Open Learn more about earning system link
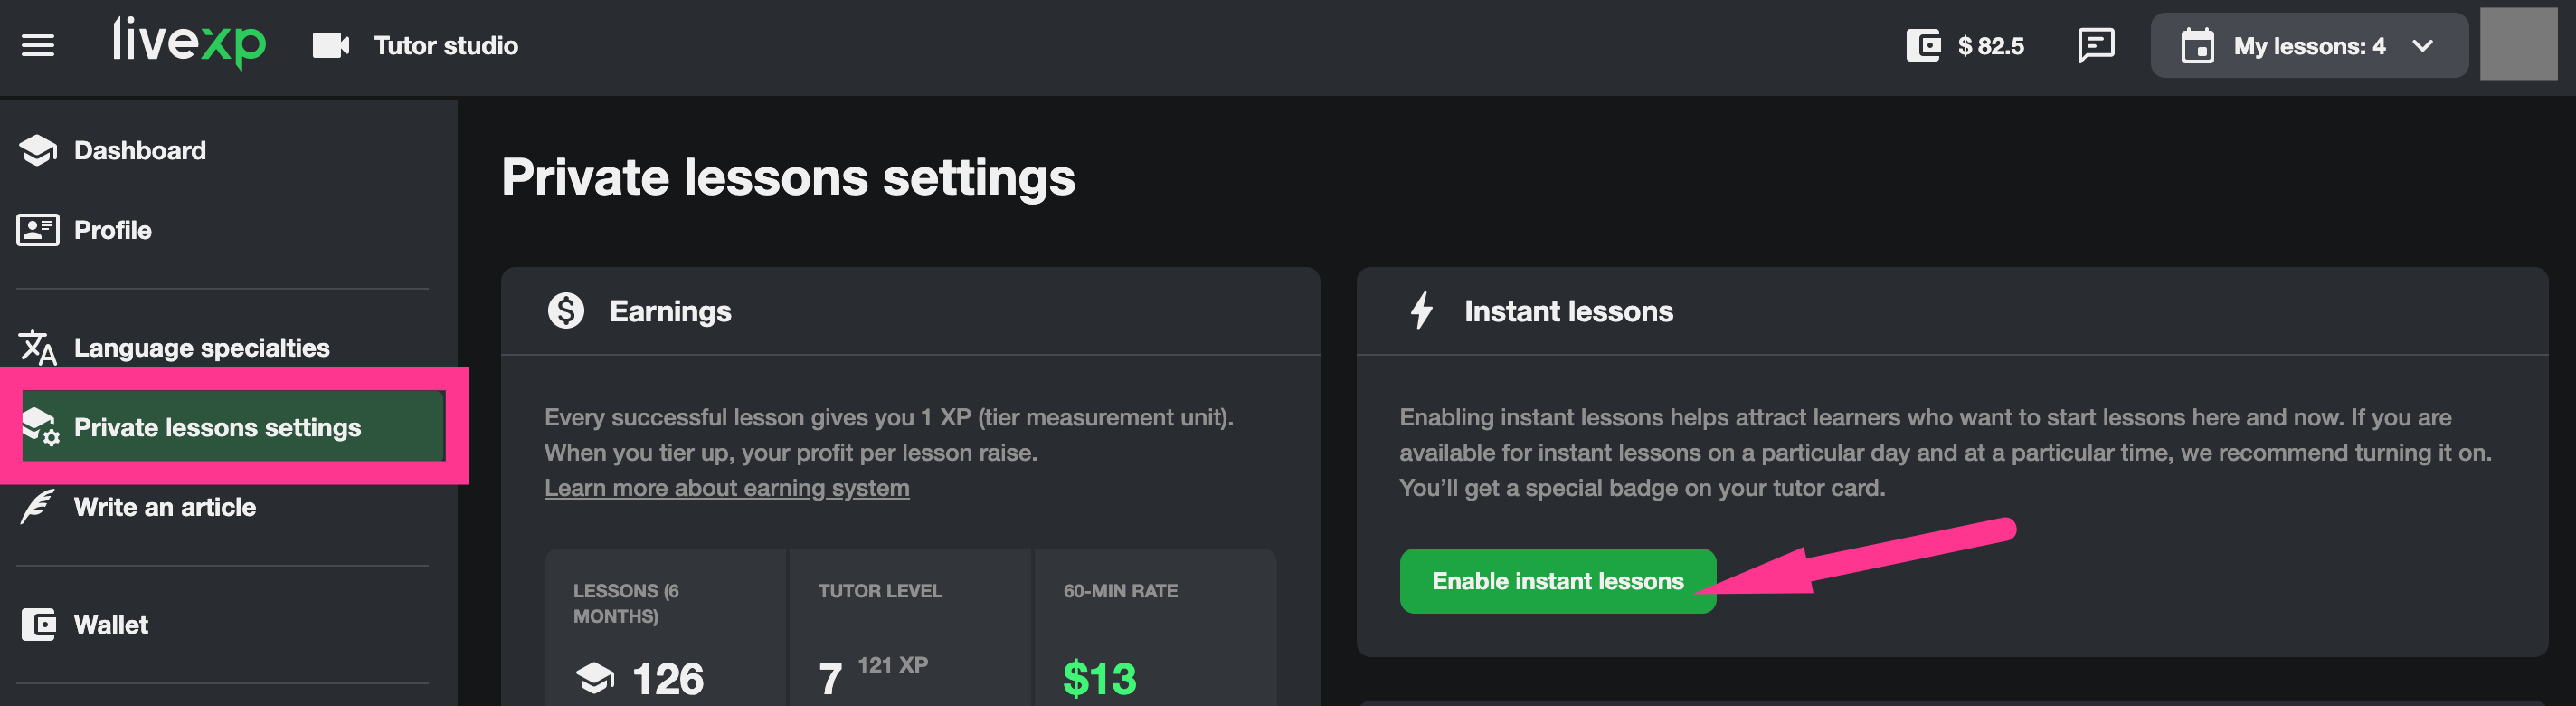Screen dimensions: 2576x706 click(726, 488)
